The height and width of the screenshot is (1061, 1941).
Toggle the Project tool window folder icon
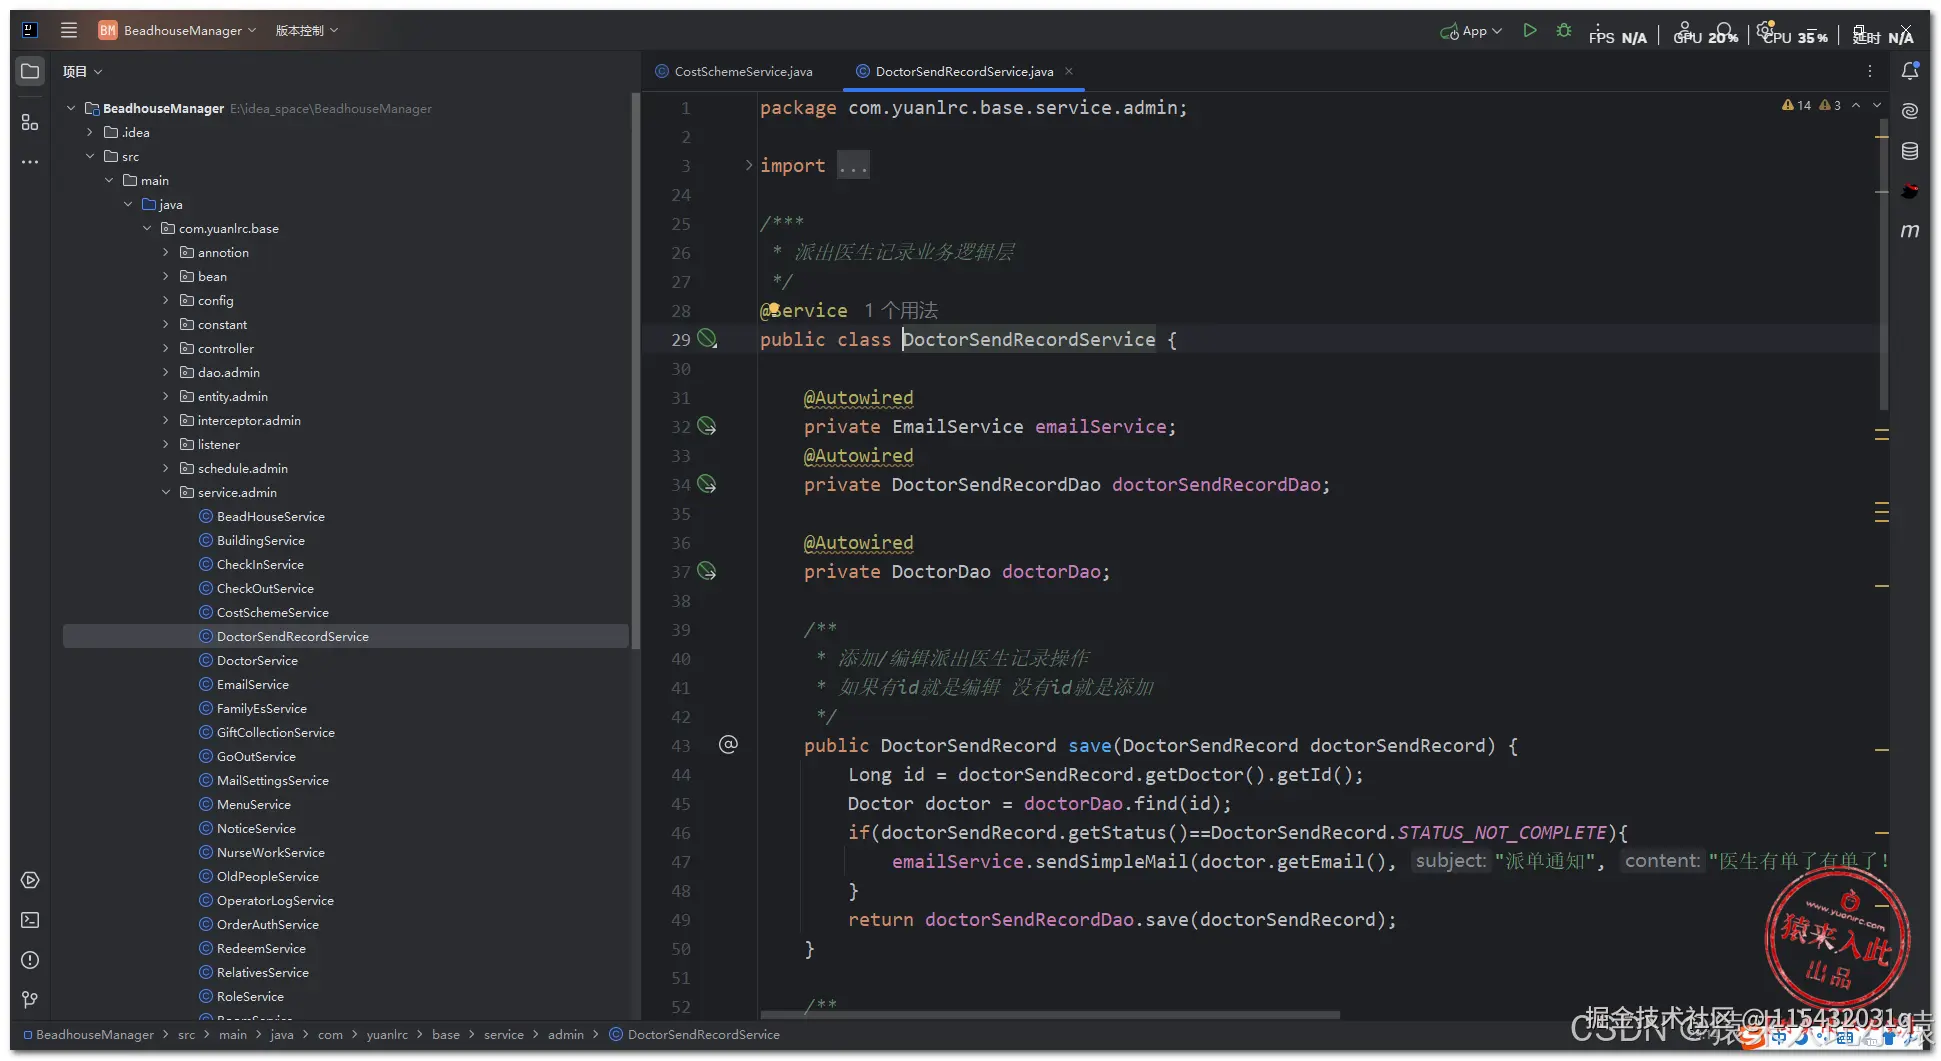click(x=30, y=71)
